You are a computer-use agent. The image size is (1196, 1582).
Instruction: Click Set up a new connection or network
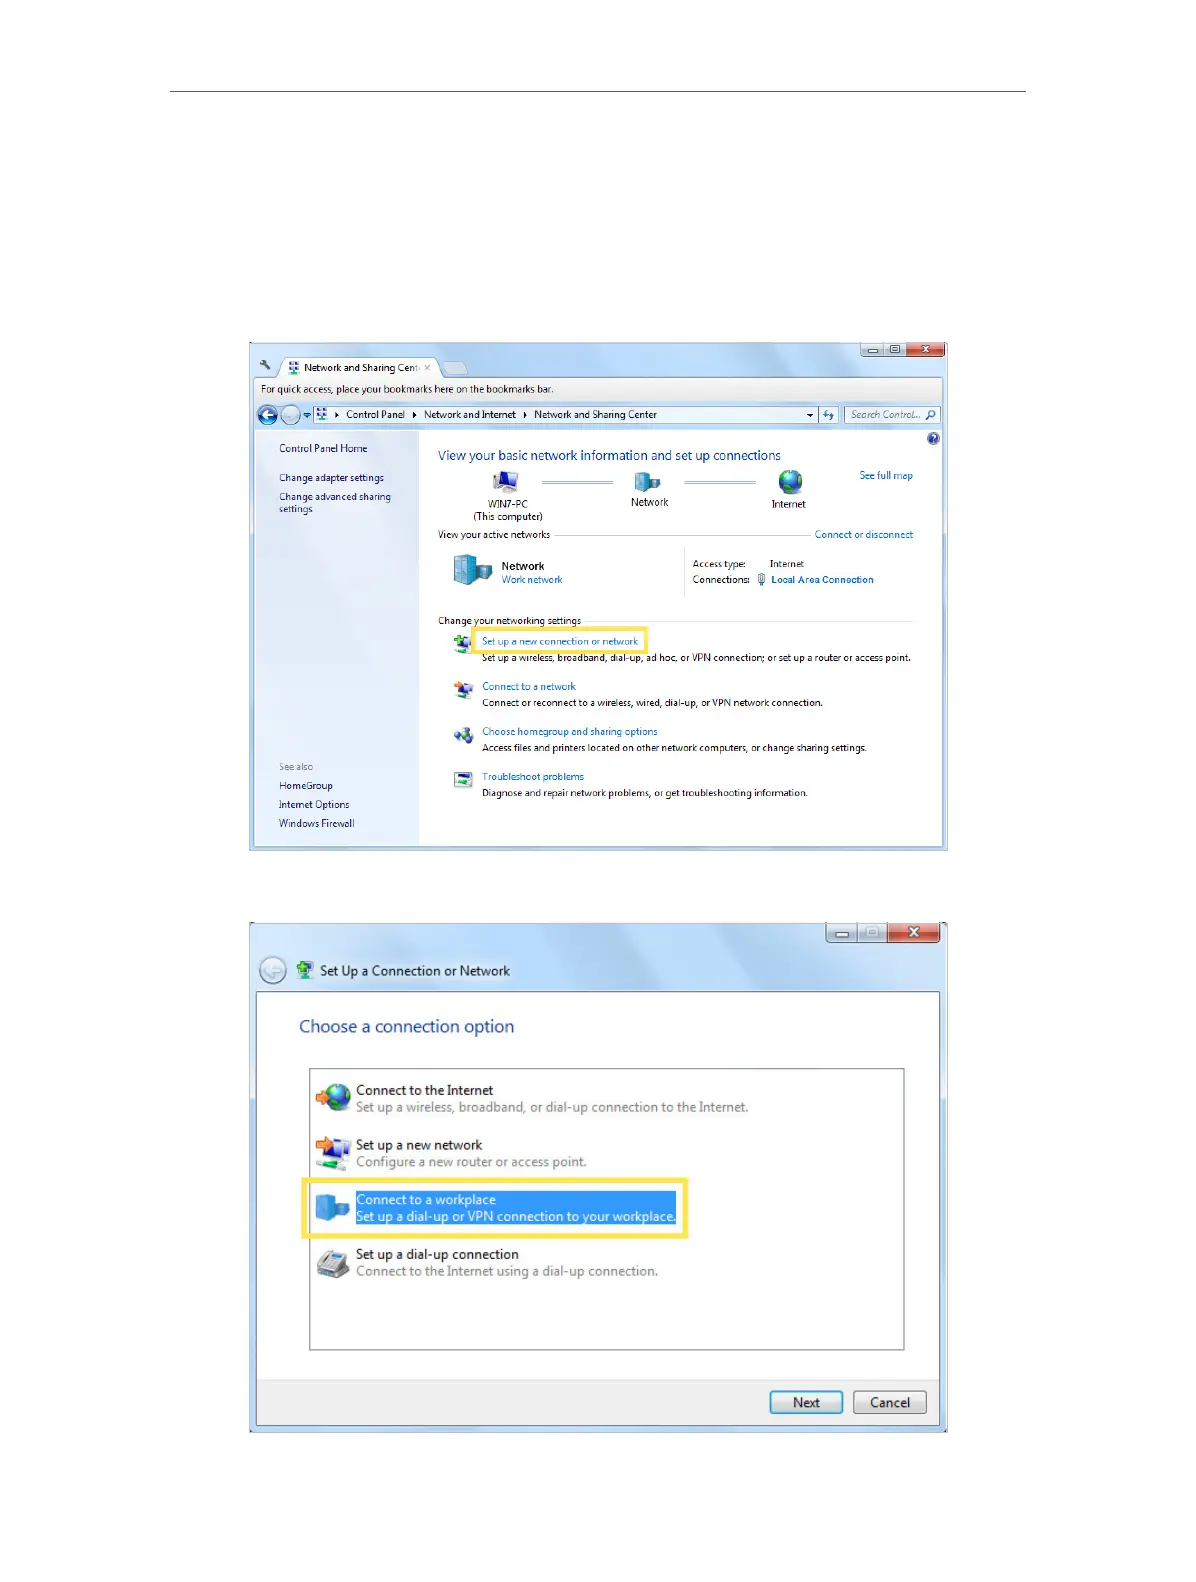560,641
